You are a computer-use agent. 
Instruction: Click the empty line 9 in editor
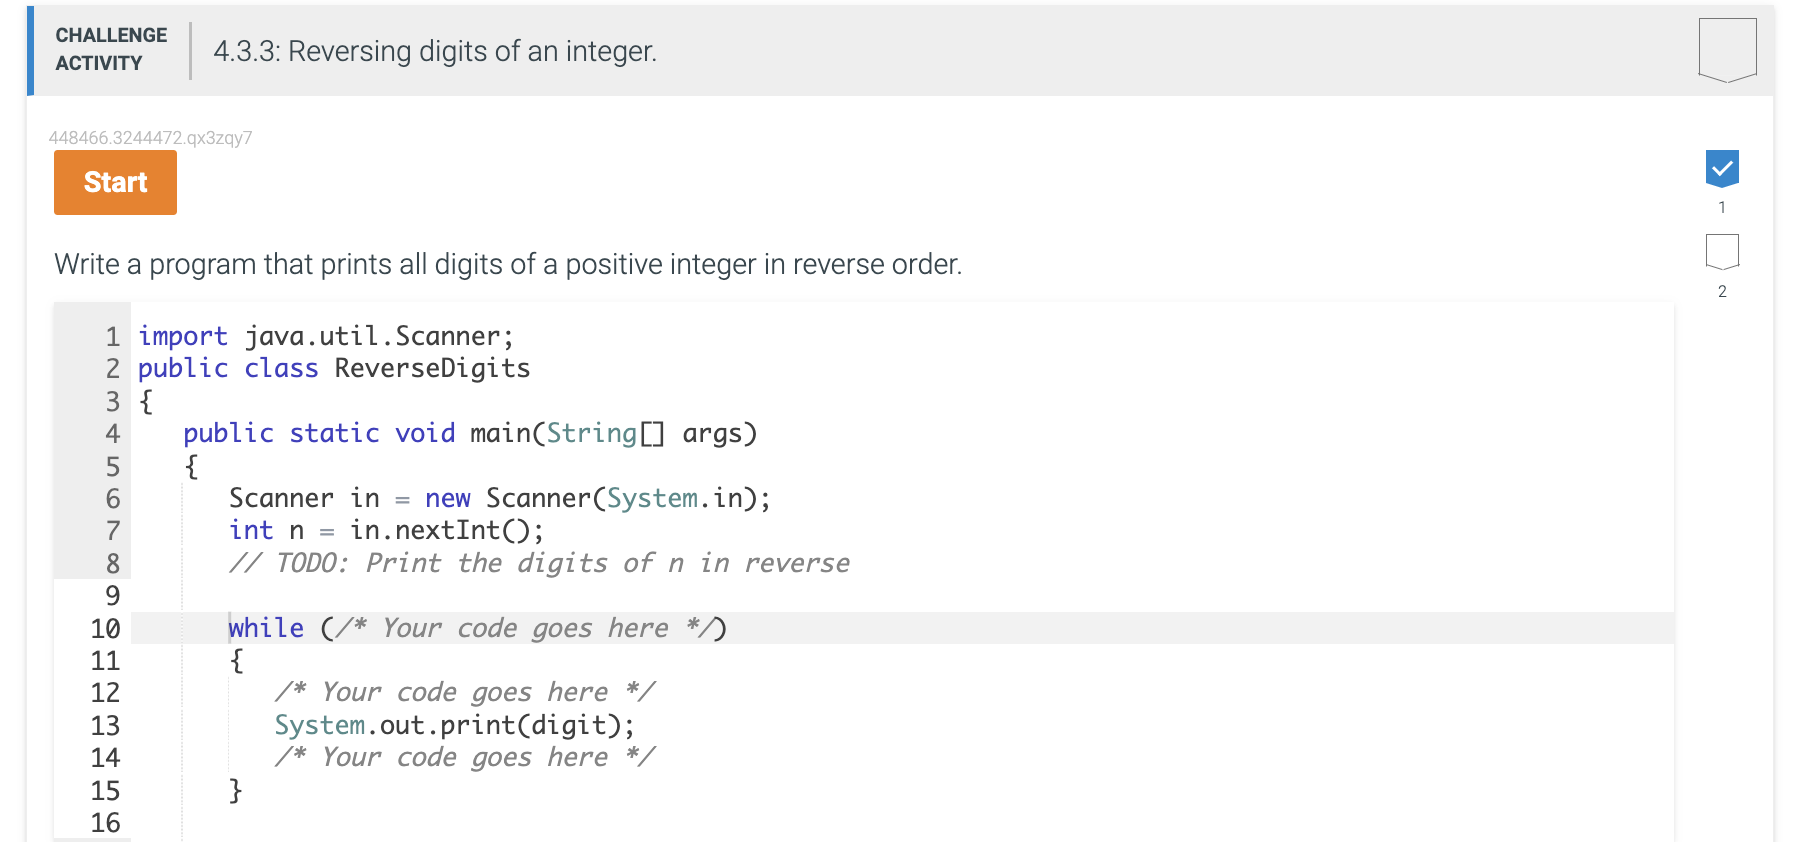[900, 596]
